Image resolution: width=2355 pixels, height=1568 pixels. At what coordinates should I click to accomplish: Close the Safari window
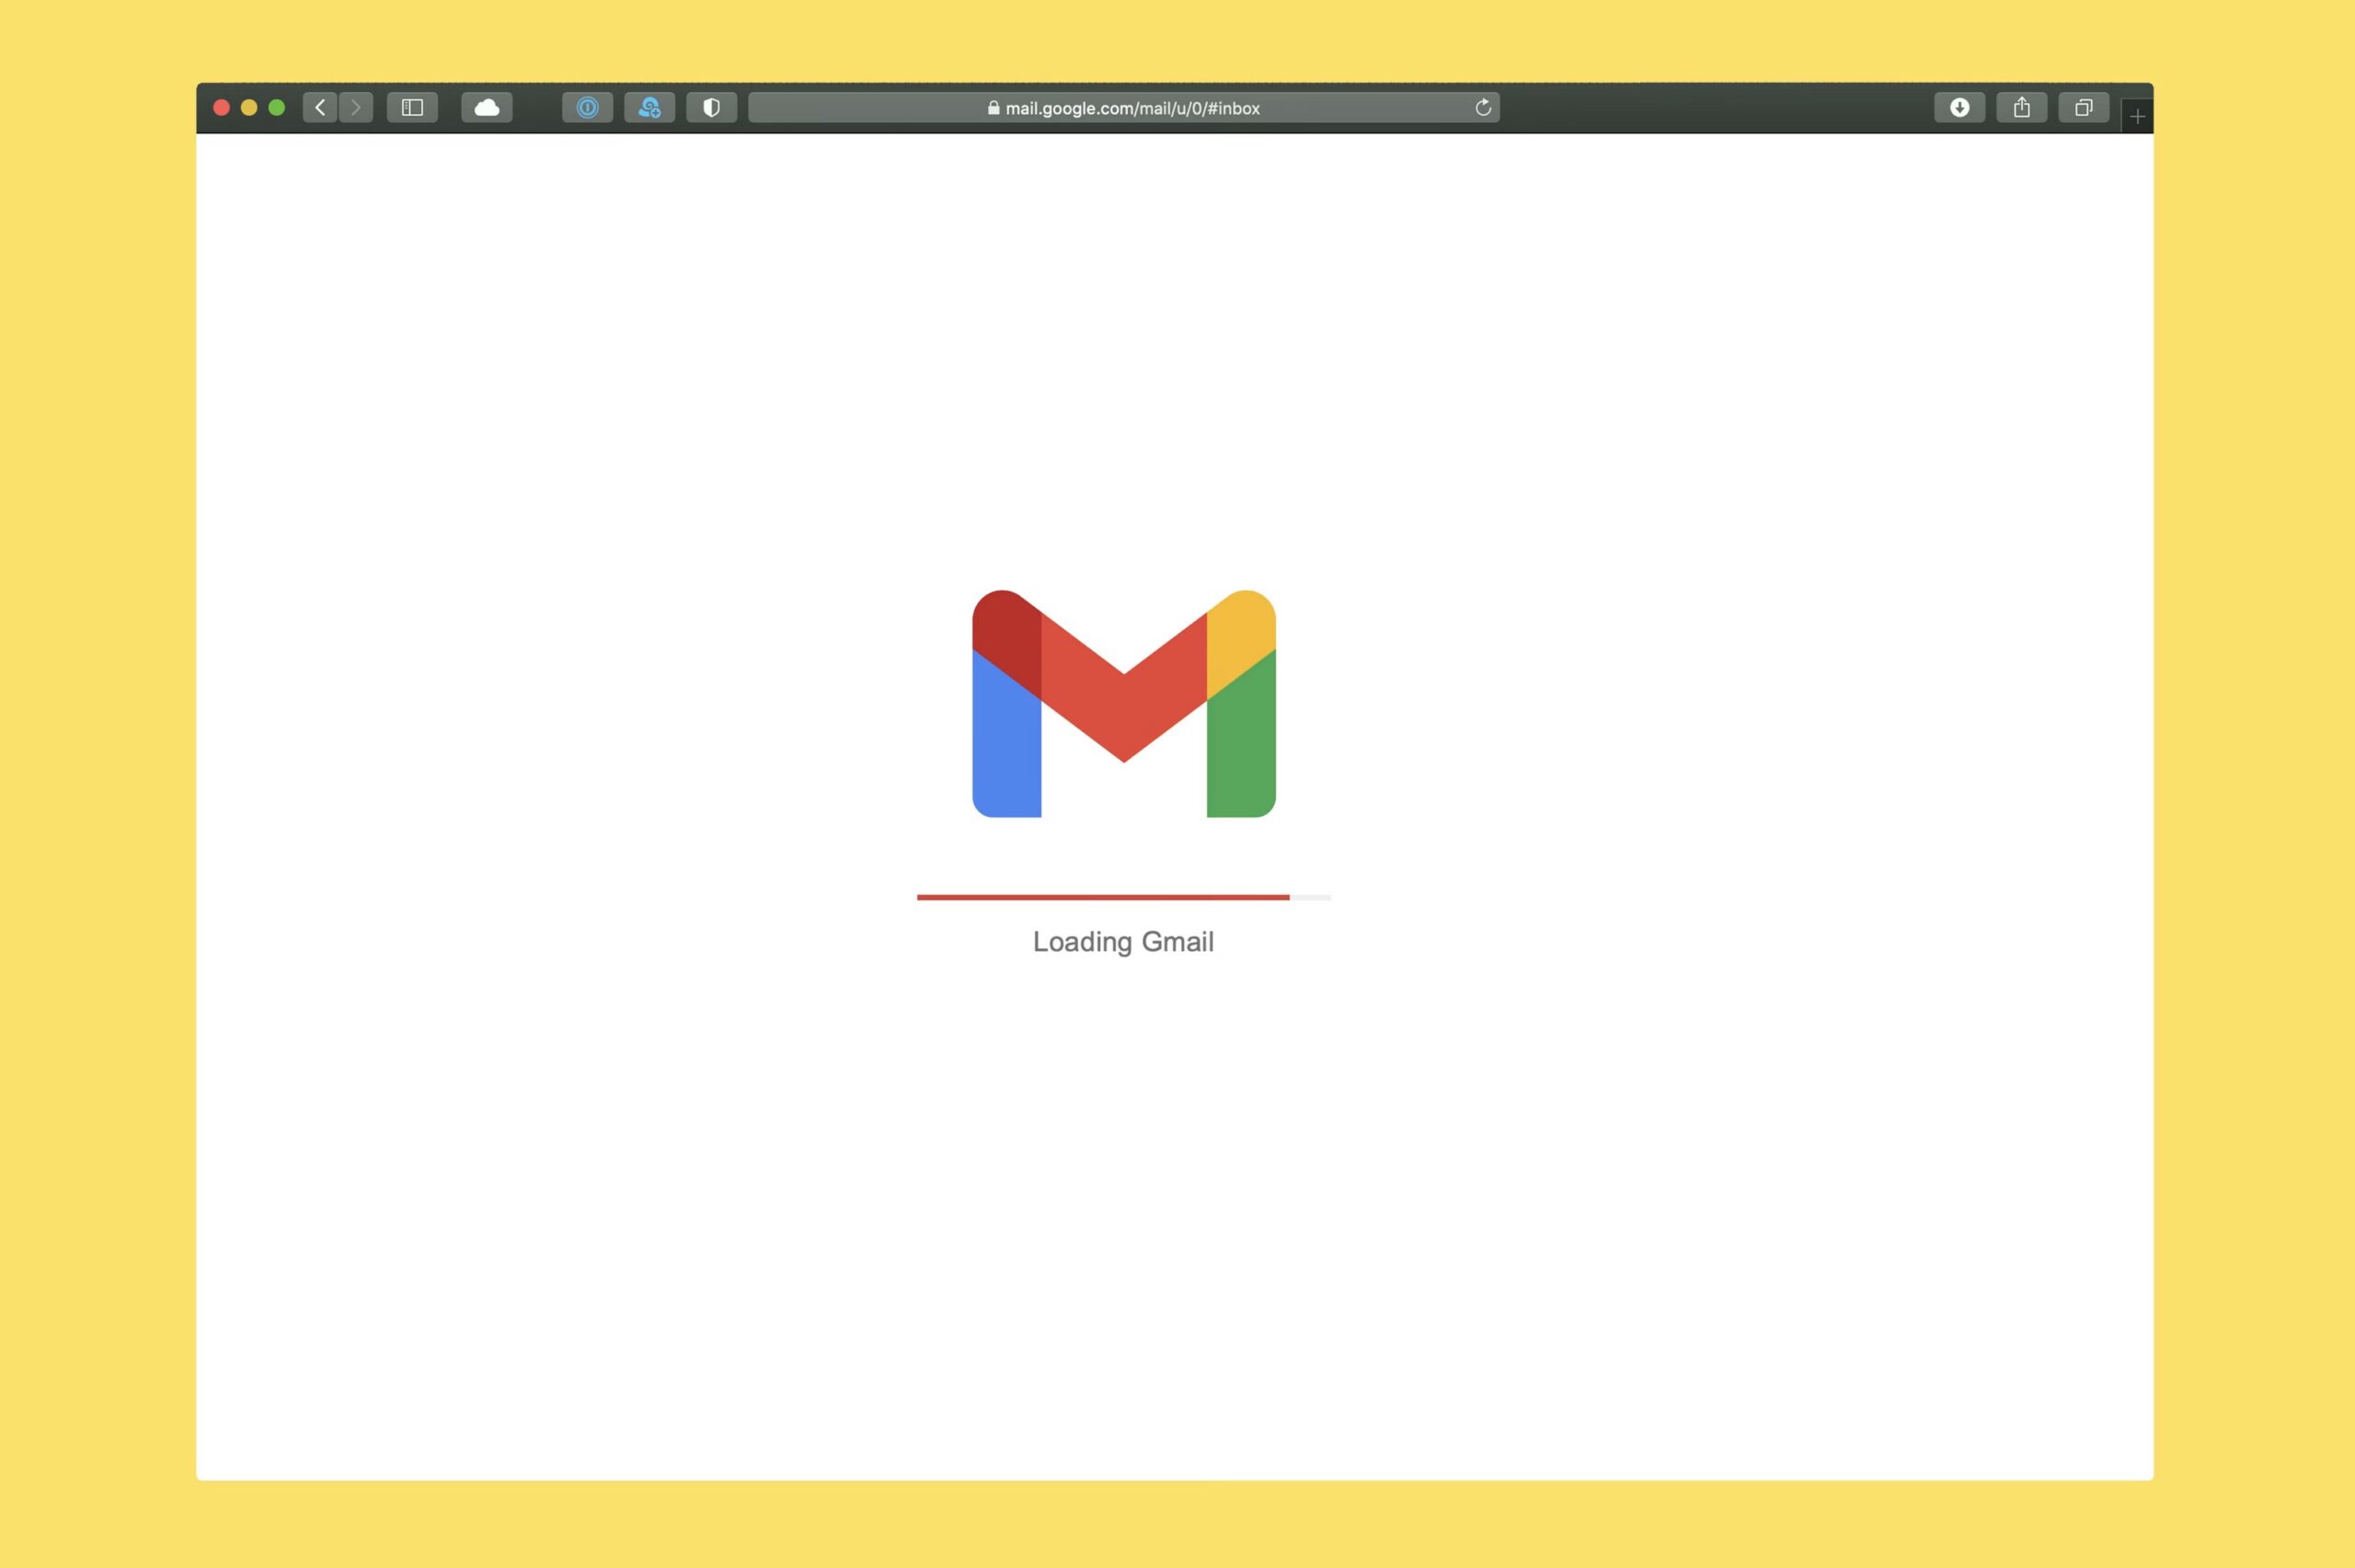pyautogui.click(x=222, y=107)
